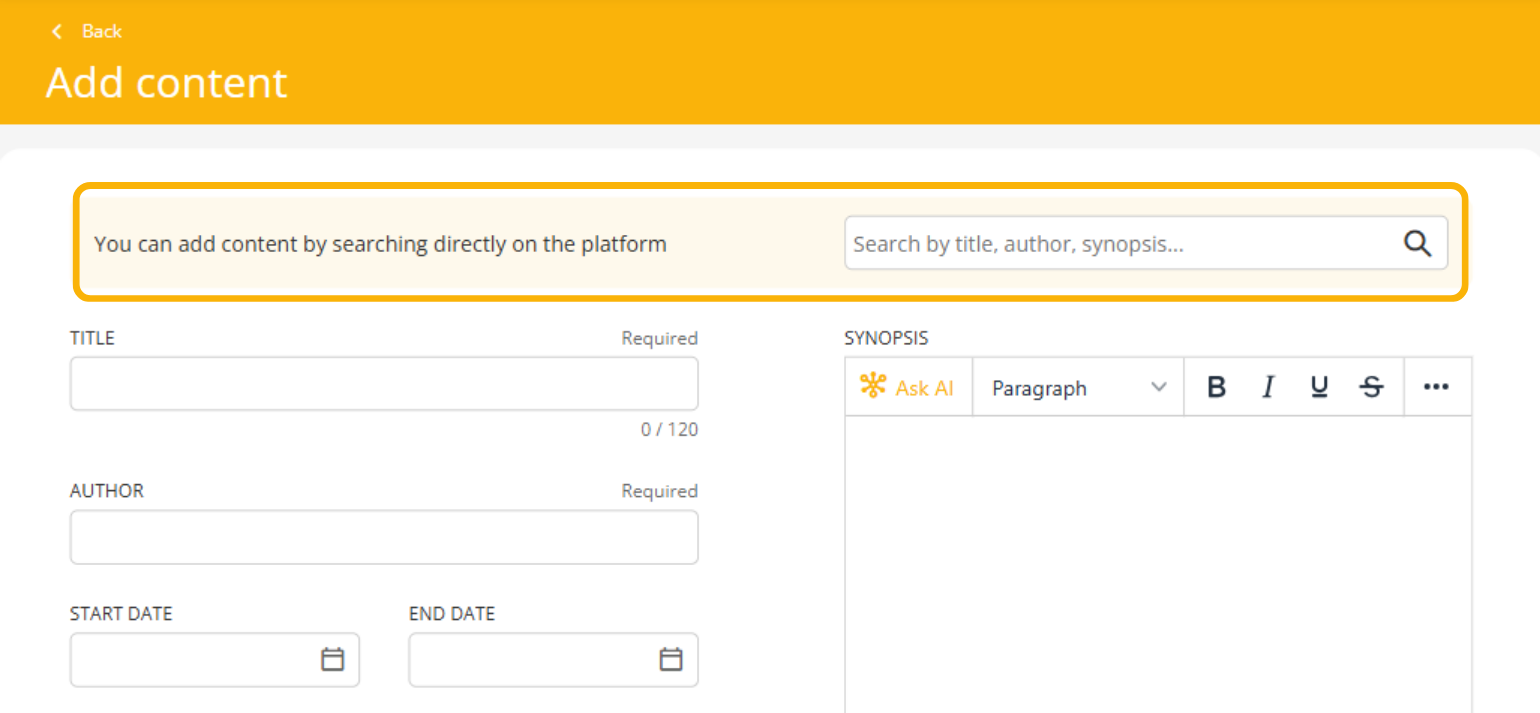Screen dimensions: 1540x713
Task: Go back using the Back link
Action: 101,32
